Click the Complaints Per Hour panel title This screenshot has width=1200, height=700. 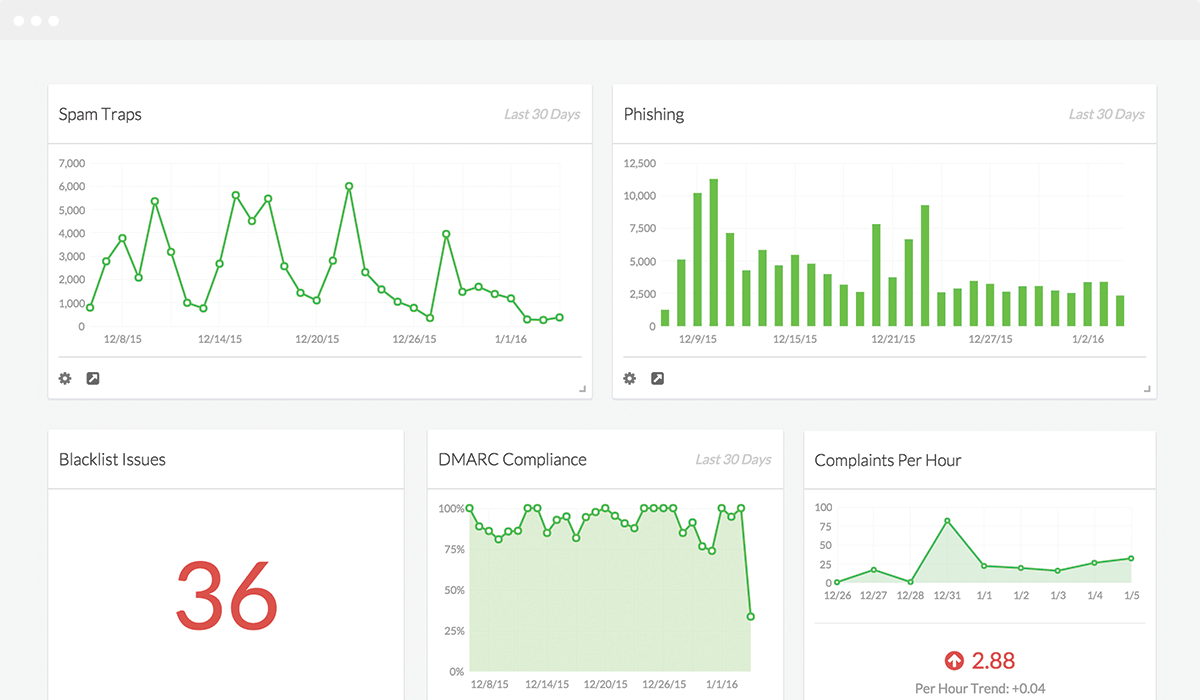[888, 461]
